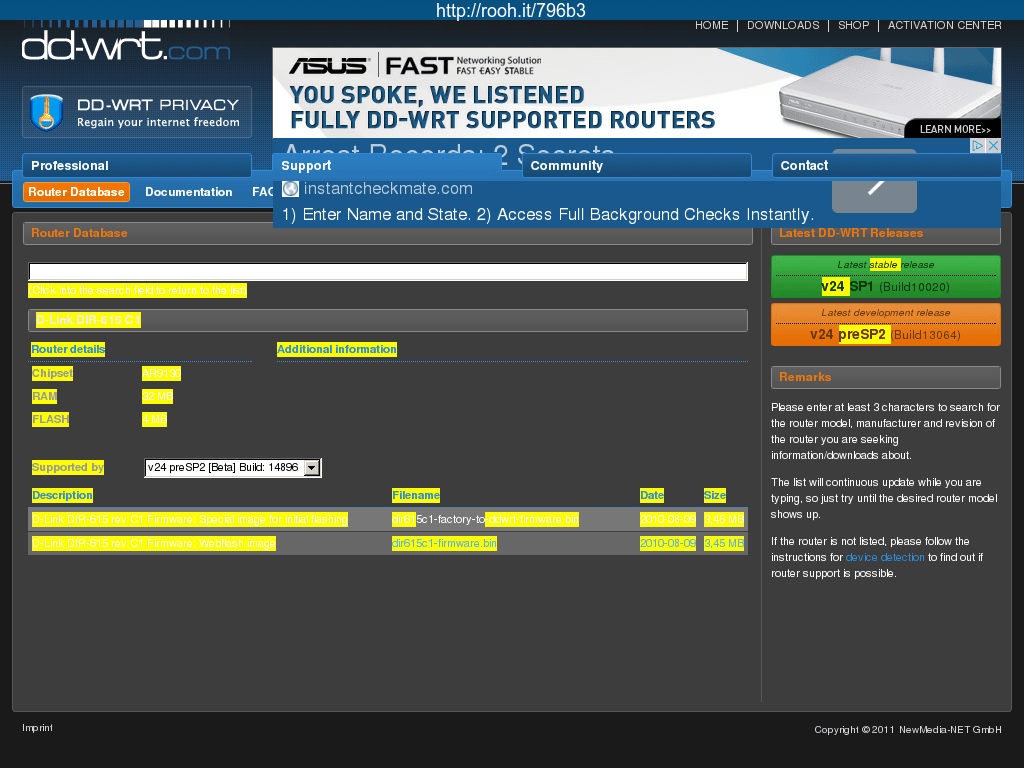Open the device detection link
Viewport: 1024px width, 768px height.
click(885, 557)
